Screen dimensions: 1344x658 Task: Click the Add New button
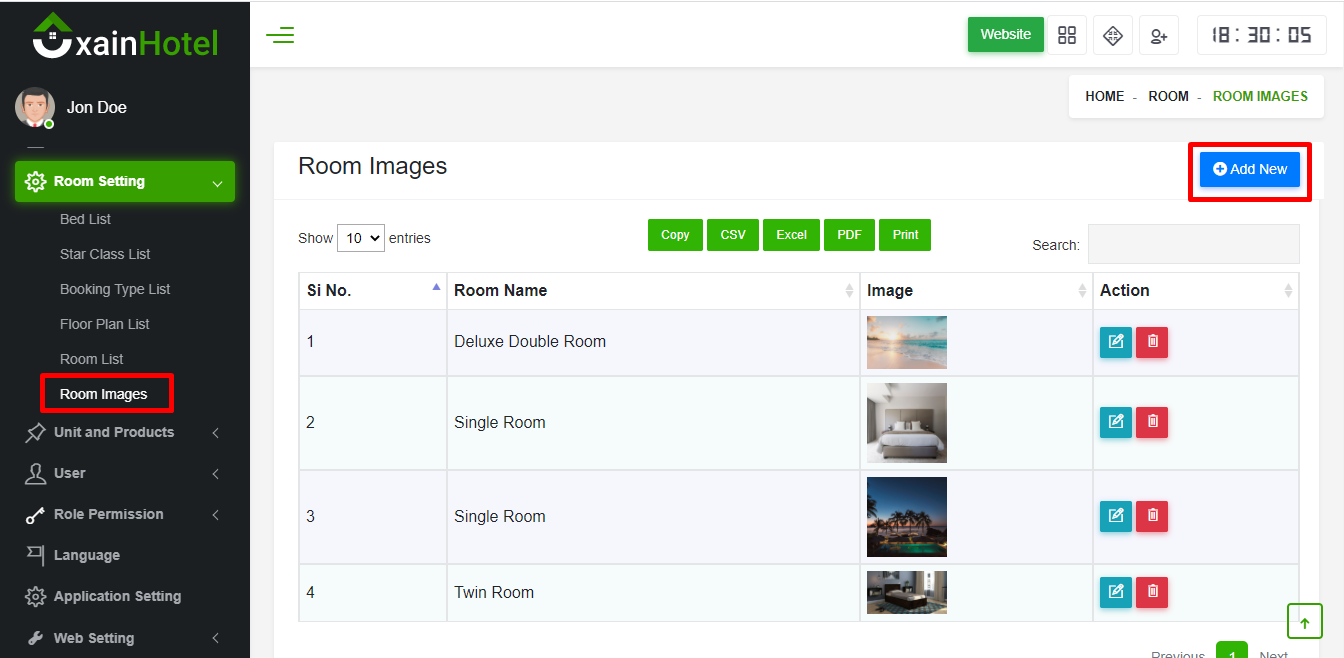pyautogui.click(x=1249, y=170)
